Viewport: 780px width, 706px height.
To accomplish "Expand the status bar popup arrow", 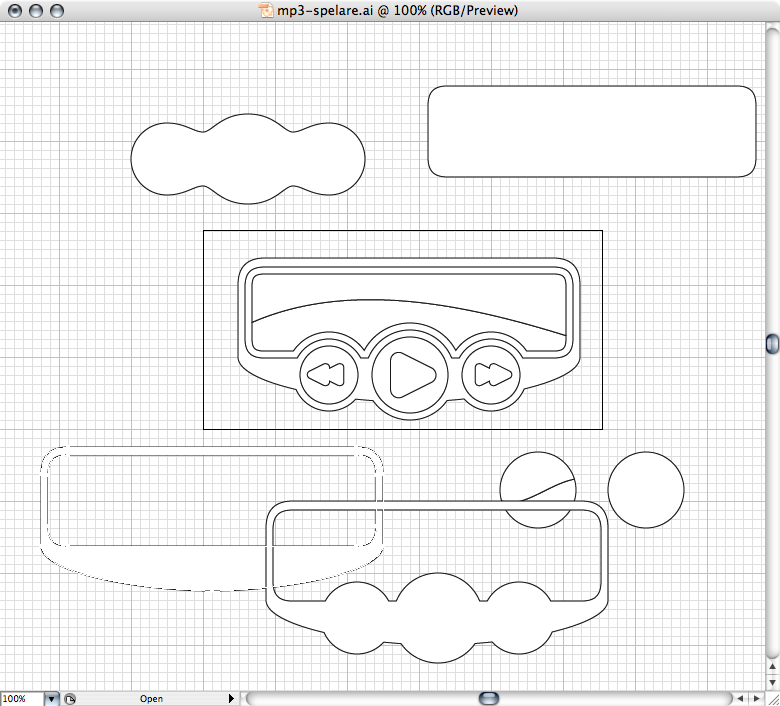I will (x=232, y=698).
